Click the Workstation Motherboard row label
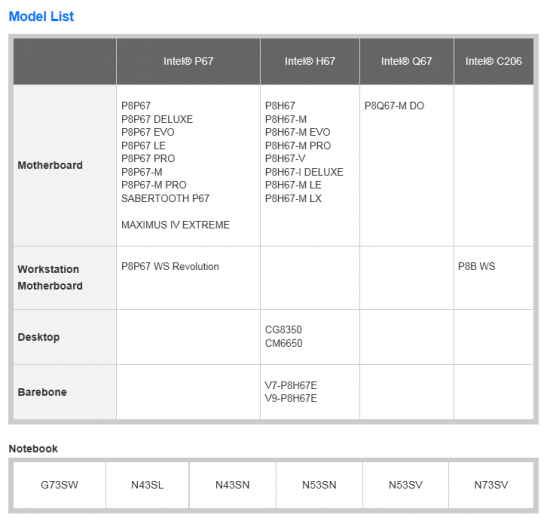550x527 pixels. click(50, 278)
